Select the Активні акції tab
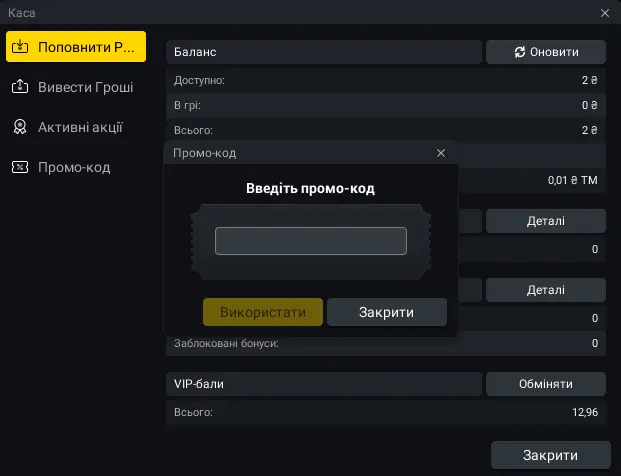Screen dimensions: 621x476 76,127
